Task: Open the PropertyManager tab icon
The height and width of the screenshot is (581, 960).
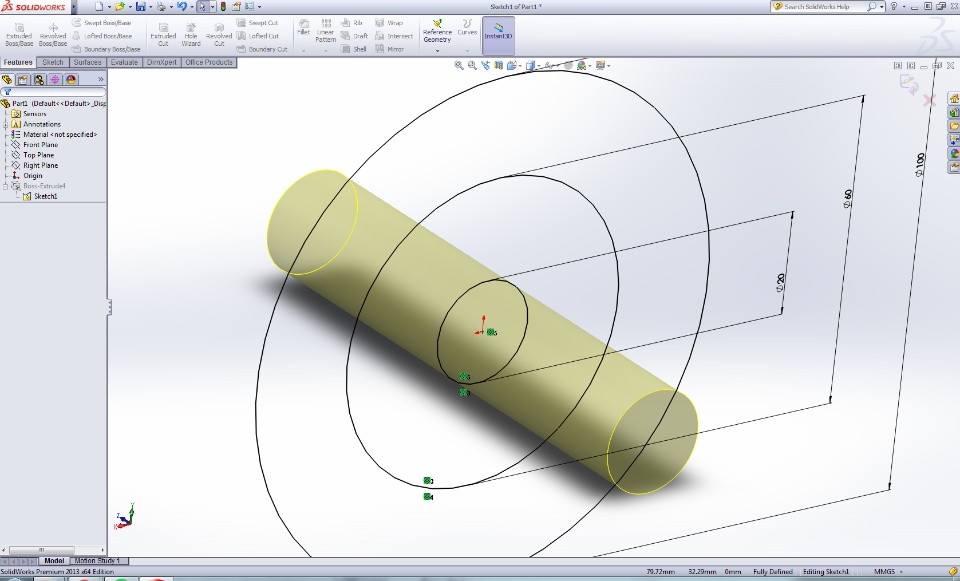Action: 23,80
